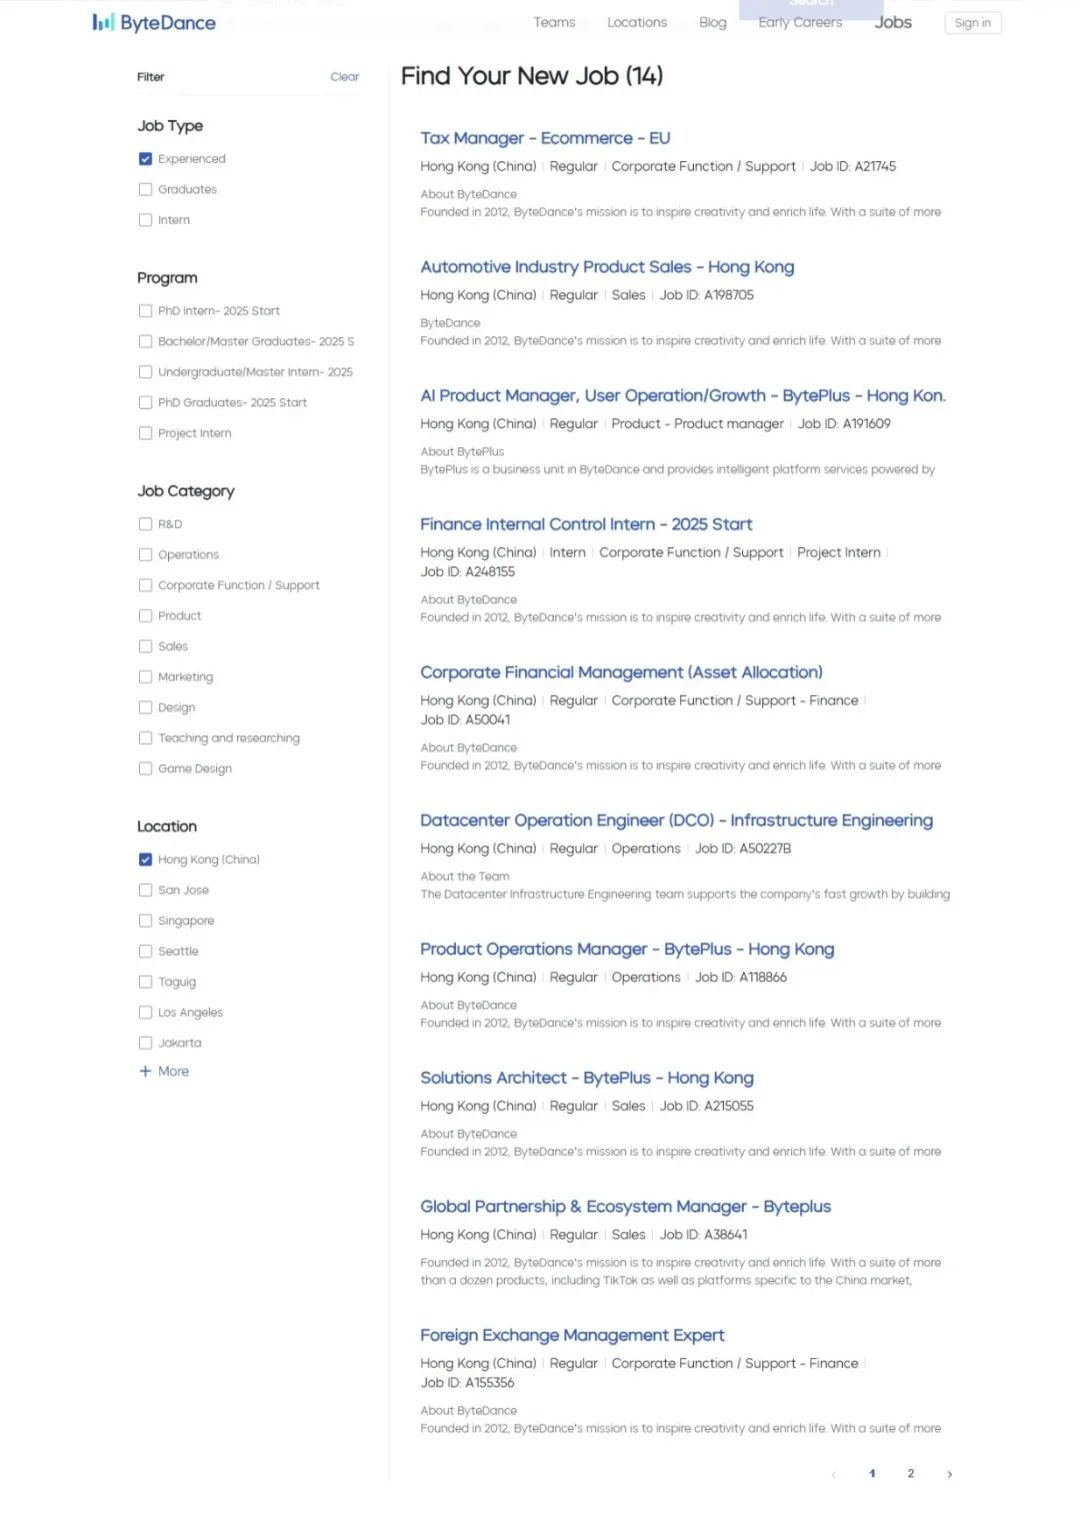The image size is (1080, 1514).
Task: Click Job ID: A50041 text
Action: 465,720
